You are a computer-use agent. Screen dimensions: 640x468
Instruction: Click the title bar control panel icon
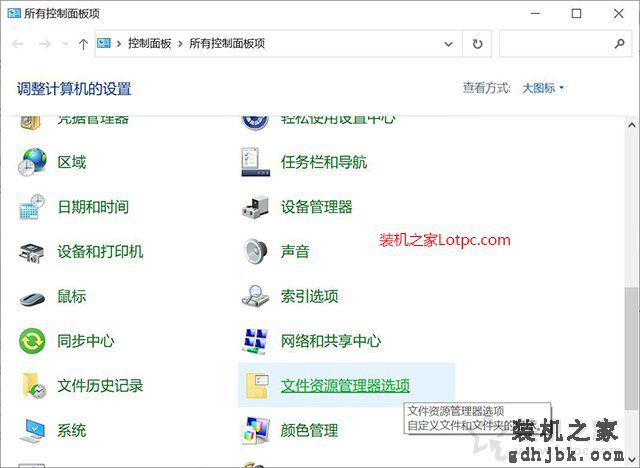click(x=14, y=13)
